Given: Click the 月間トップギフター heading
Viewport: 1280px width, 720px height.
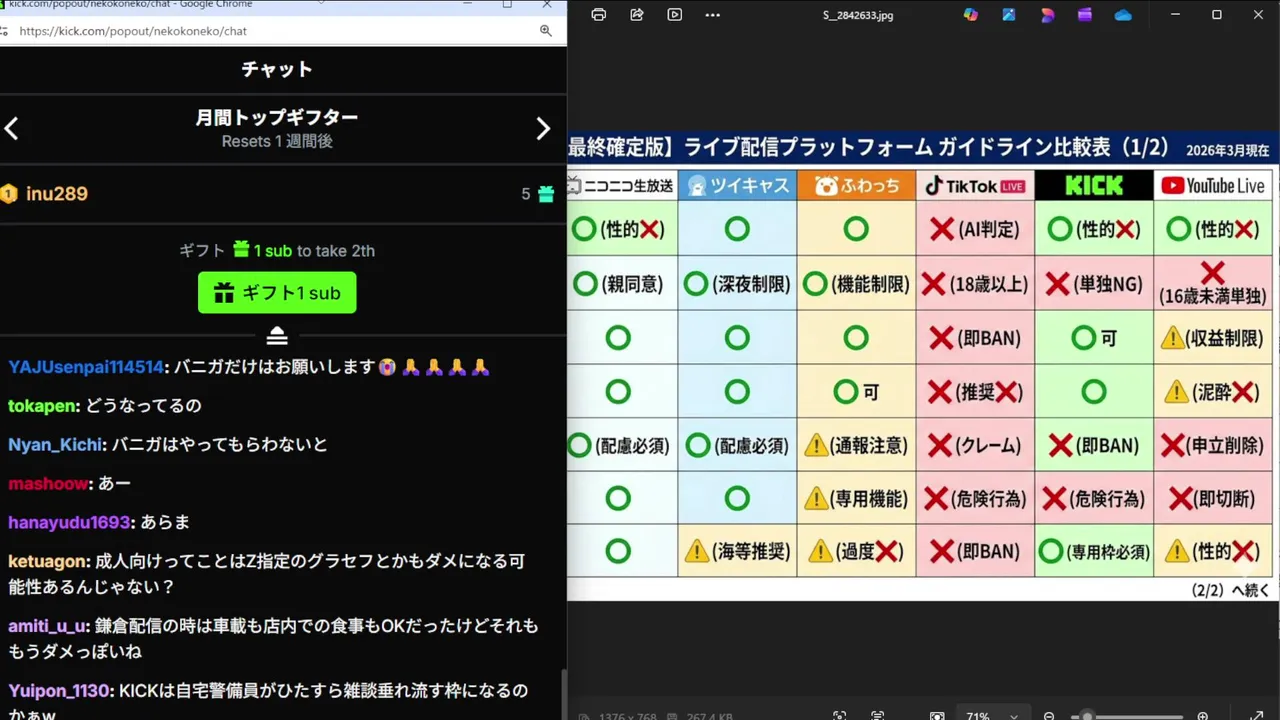Looking at the screenshot, I should click(277, 117).
